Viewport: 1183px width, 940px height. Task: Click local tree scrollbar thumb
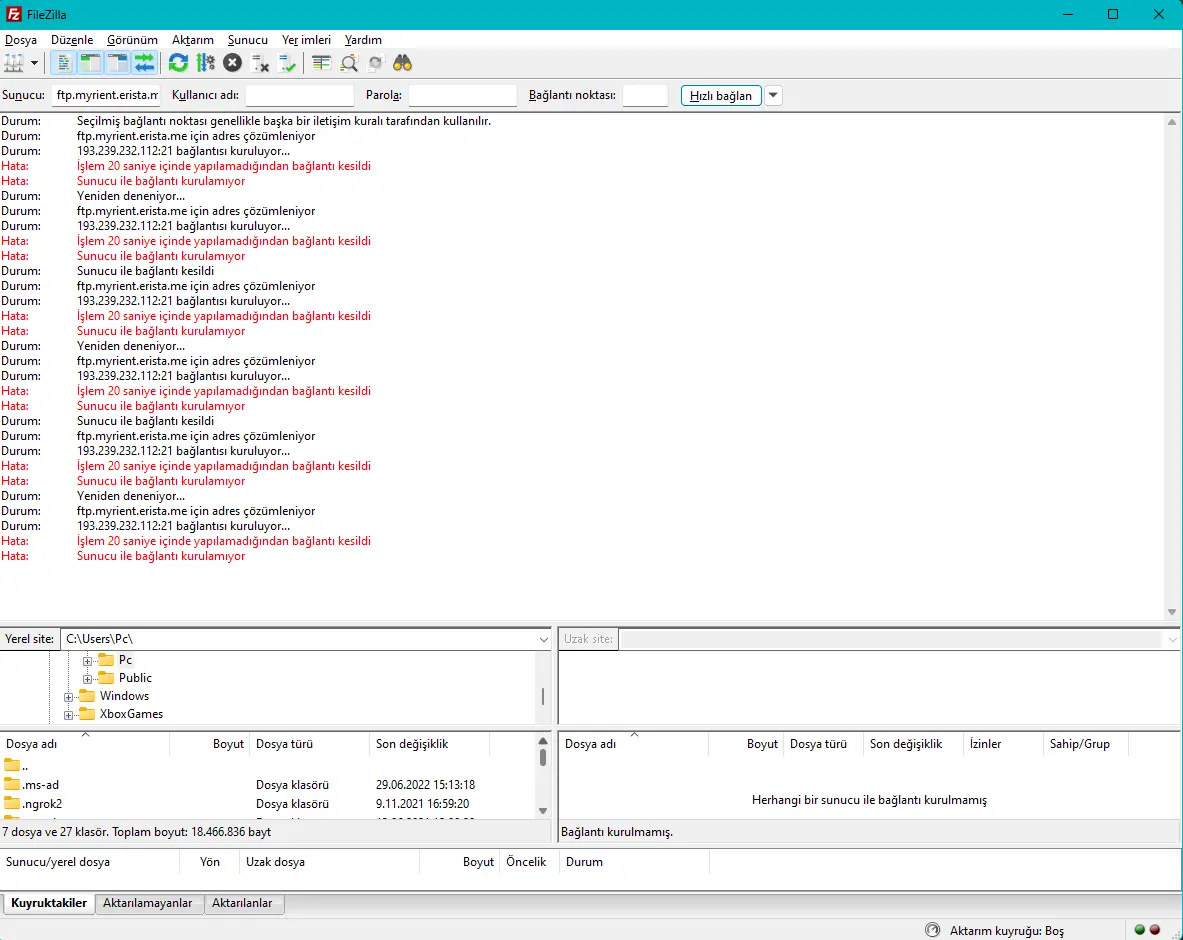542,696
